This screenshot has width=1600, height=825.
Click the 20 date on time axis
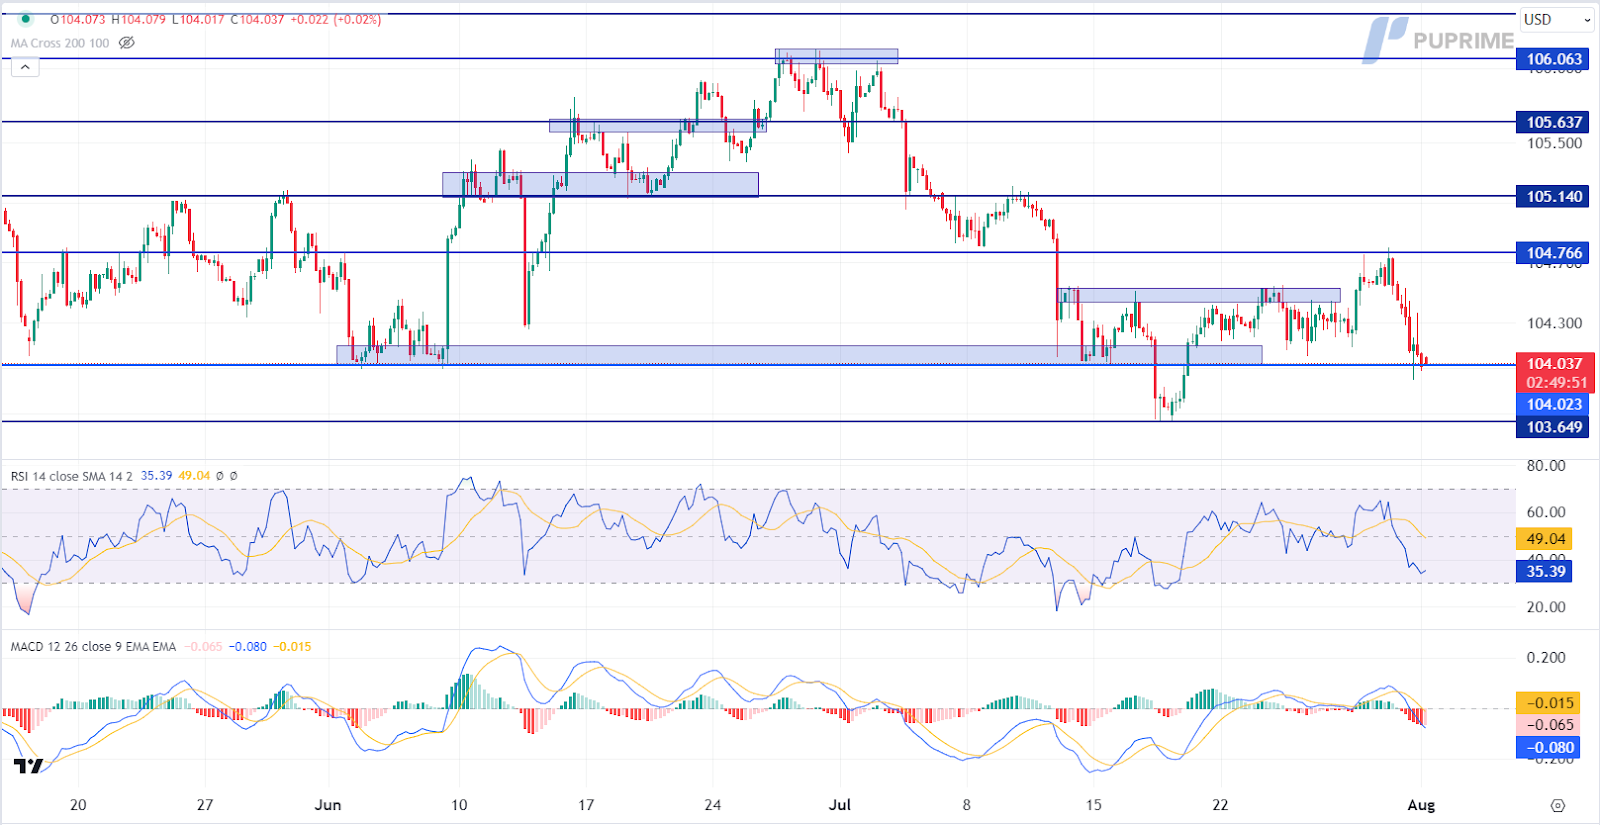(x=78, y=805)
